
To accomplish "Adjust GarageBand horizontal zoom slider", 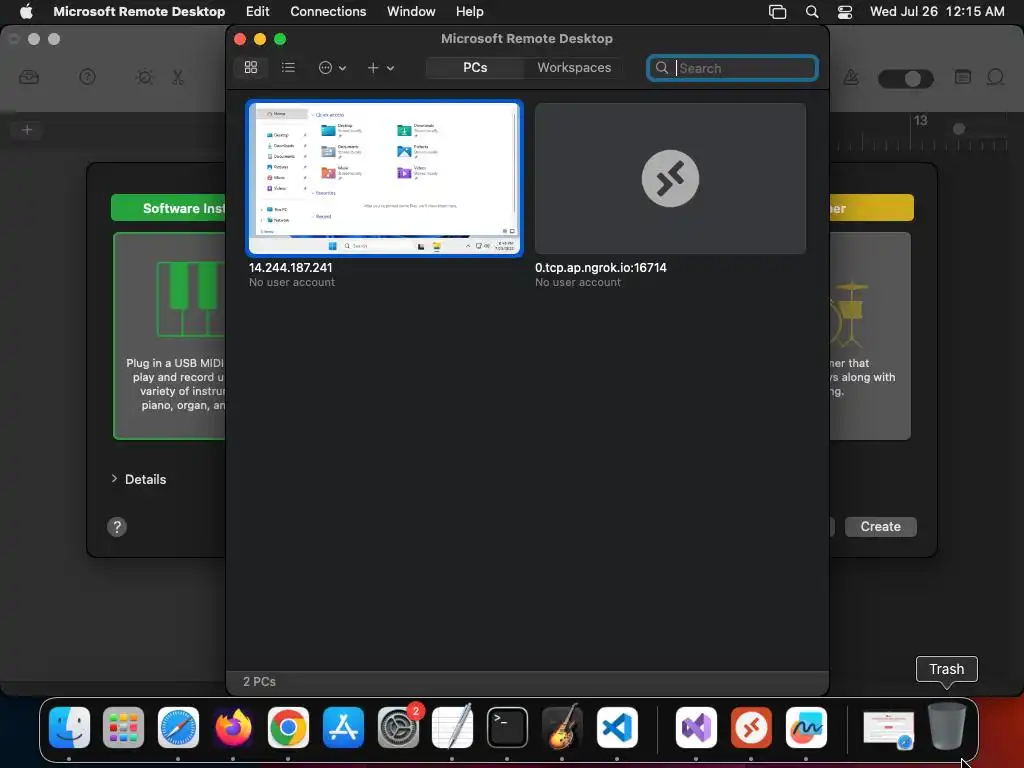I will click(x=959, y=129).
